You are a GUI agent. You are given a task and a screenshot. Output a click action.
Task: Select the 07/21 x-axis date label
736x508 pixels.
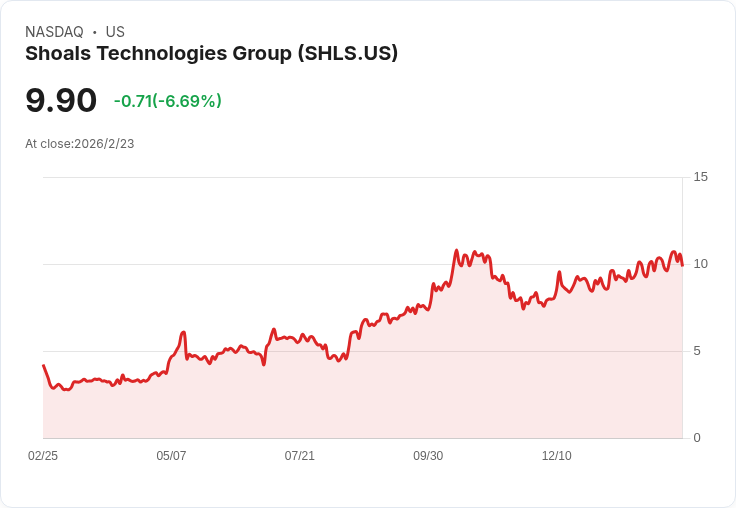[x=299, y=456]
